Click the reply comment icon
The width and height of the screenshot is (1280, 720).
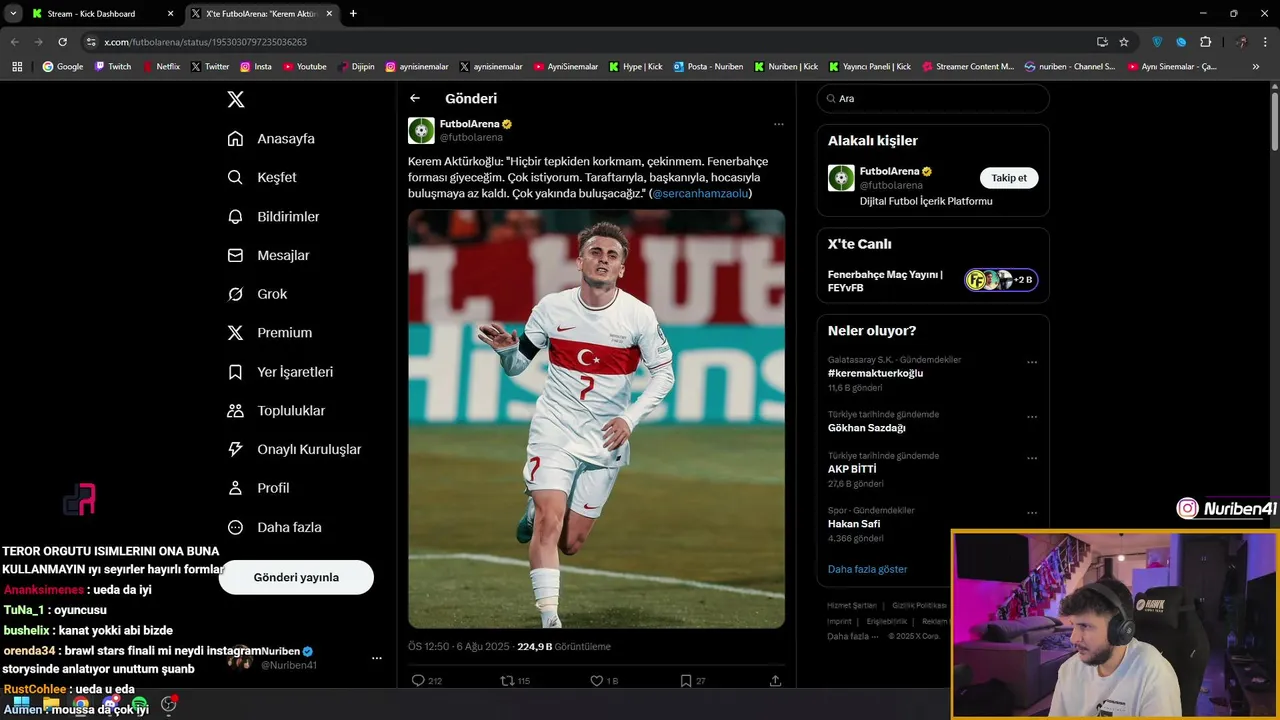(418, 681)
